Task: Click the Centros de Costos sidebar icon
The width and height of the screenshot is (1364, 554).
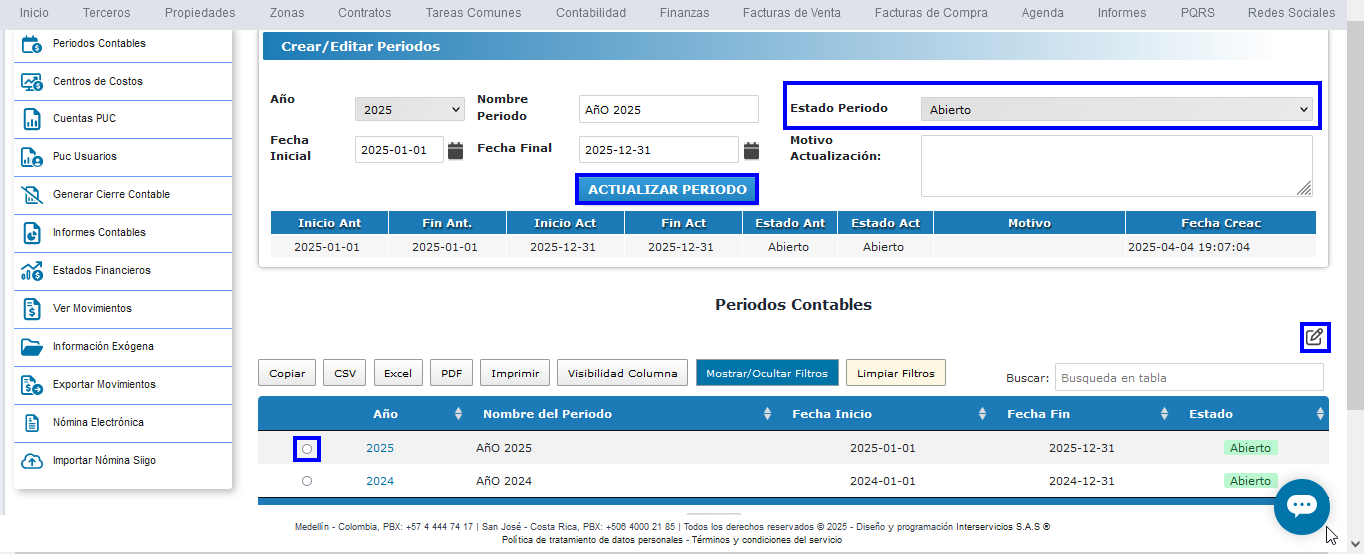Action: click(32, 82)
